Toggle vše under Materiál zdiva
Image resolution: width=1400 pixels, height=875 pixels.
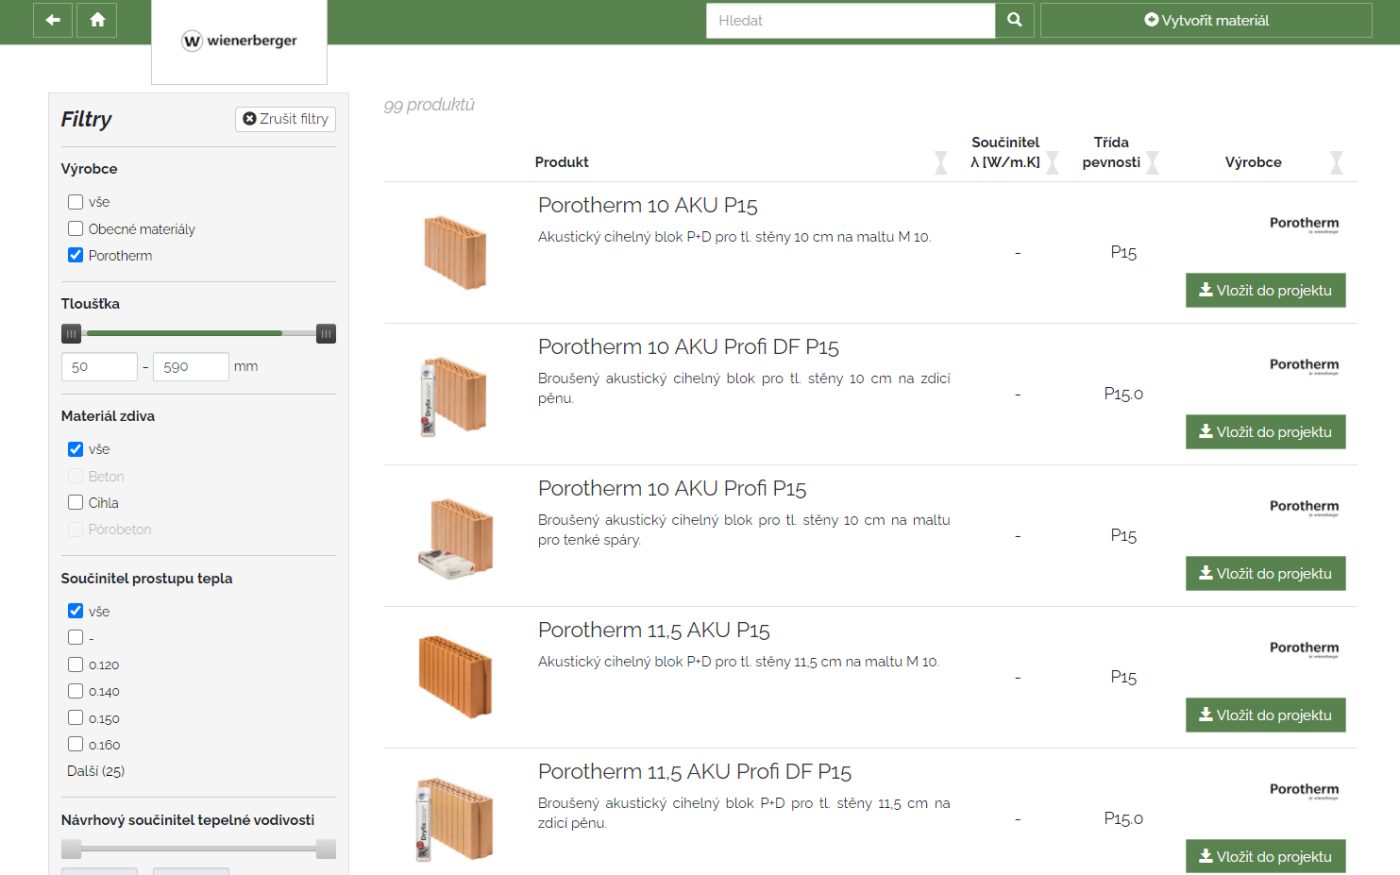[75, 449]
